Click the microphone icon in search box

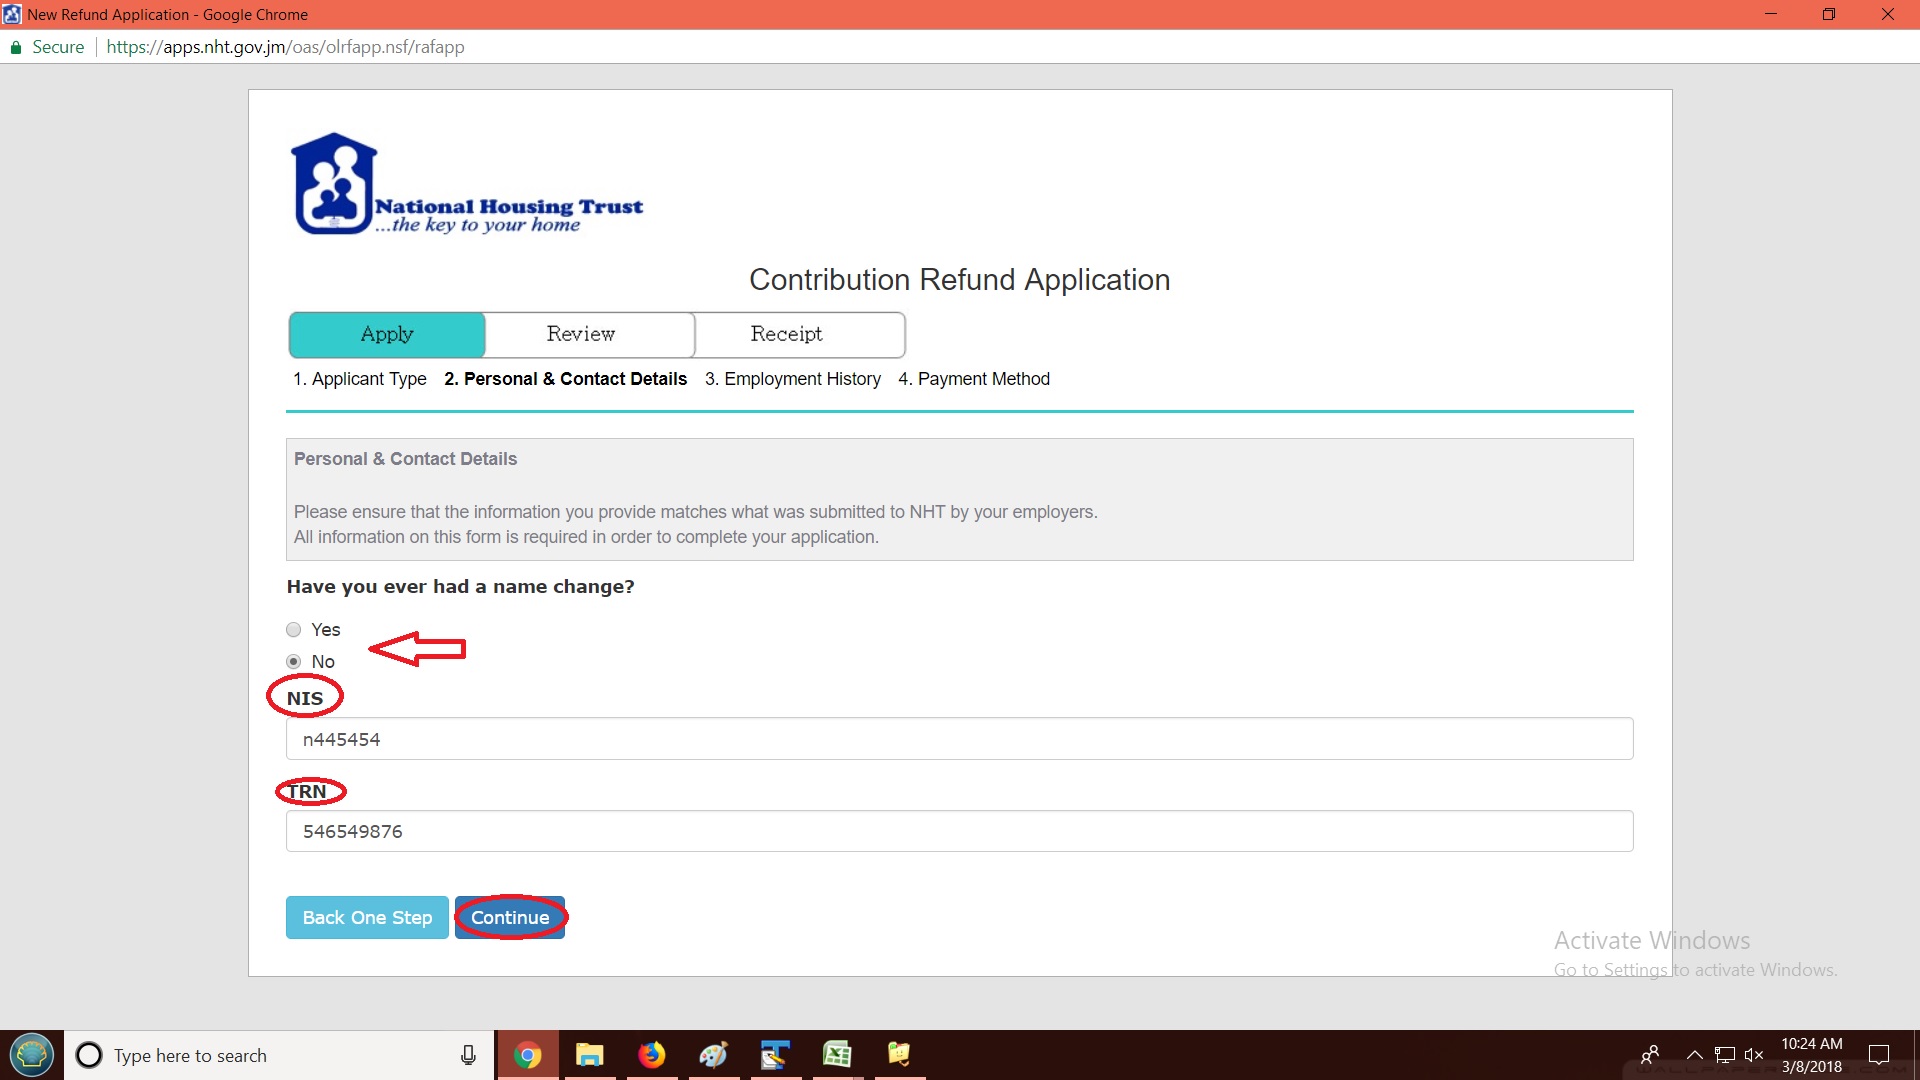coord(468,1055)
